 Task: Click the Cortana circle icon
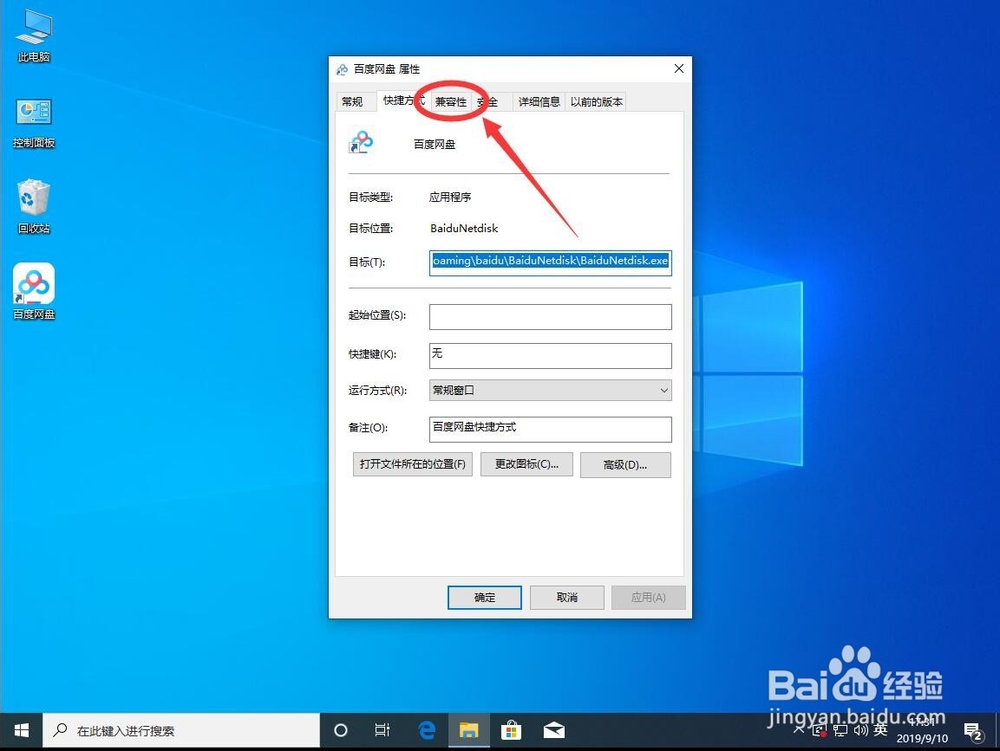coord(340,730)
